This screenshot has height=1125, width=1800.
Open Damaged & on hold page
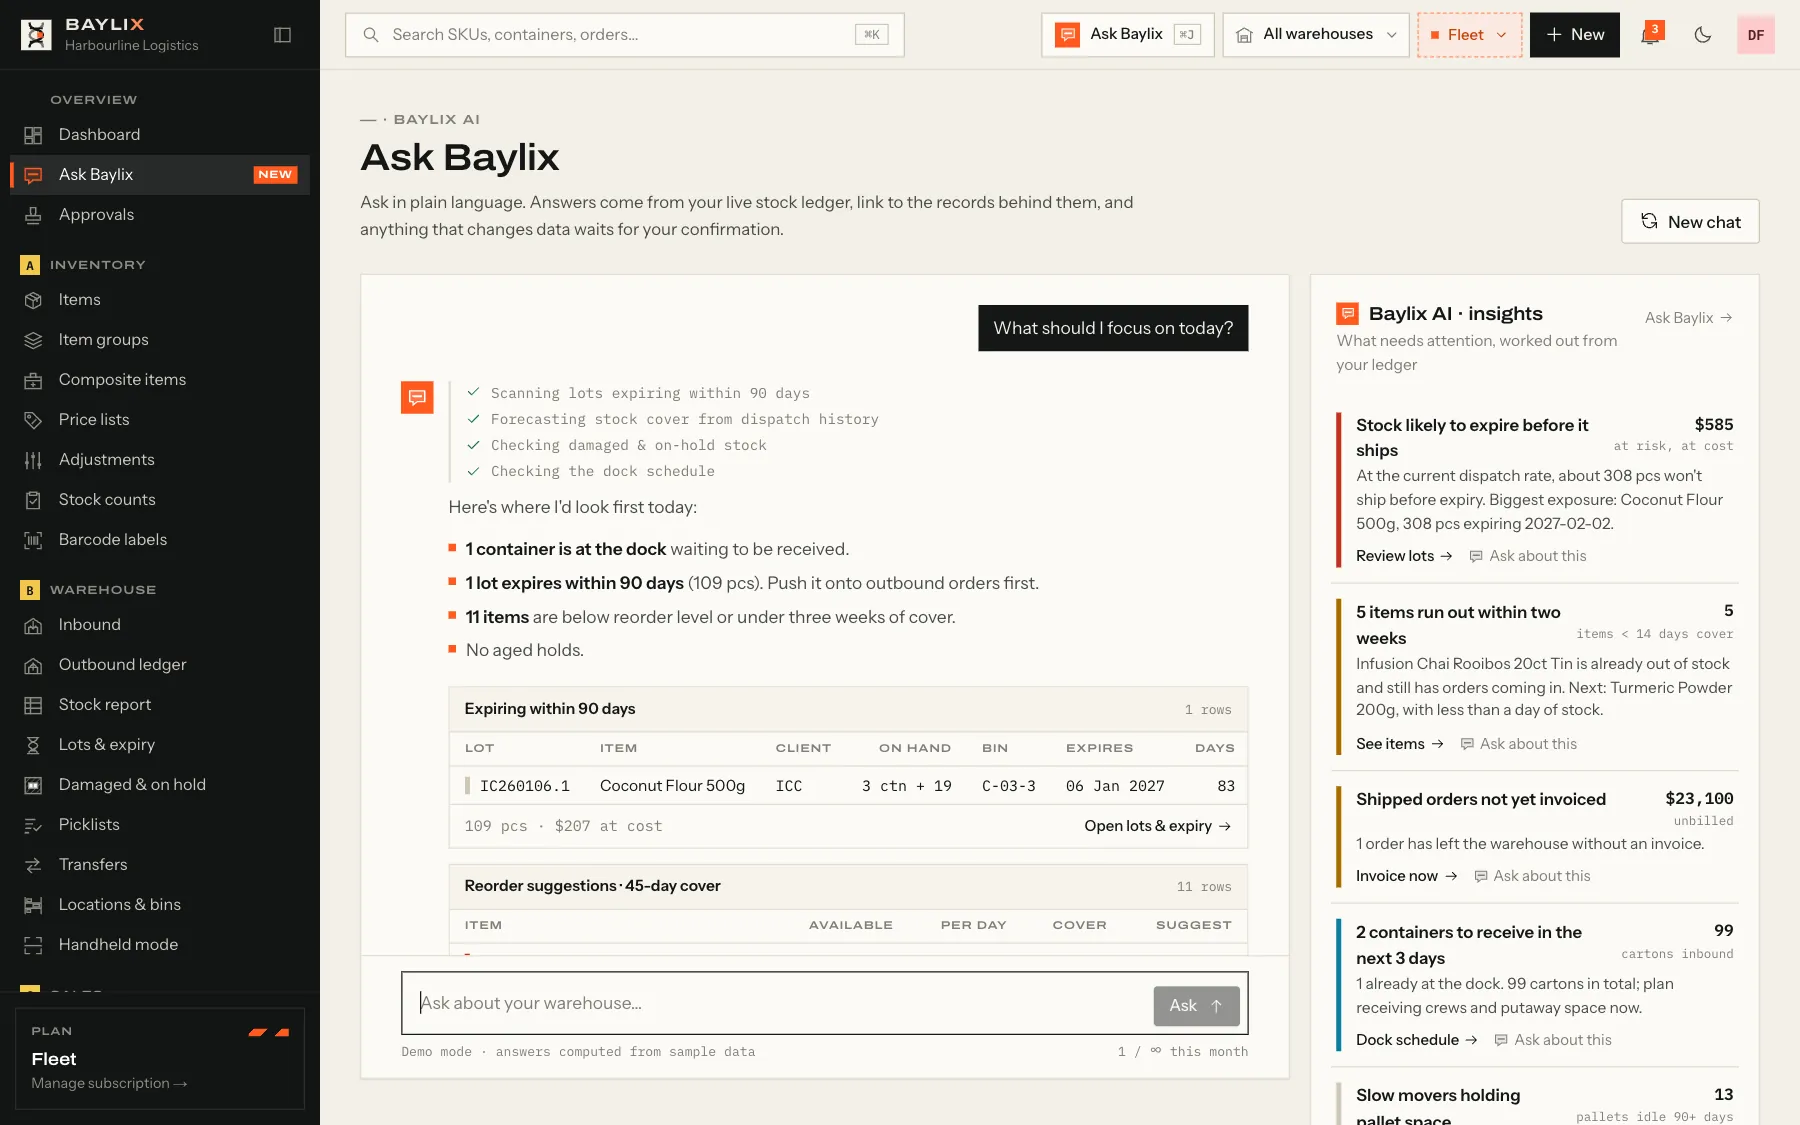pos(160,785)
